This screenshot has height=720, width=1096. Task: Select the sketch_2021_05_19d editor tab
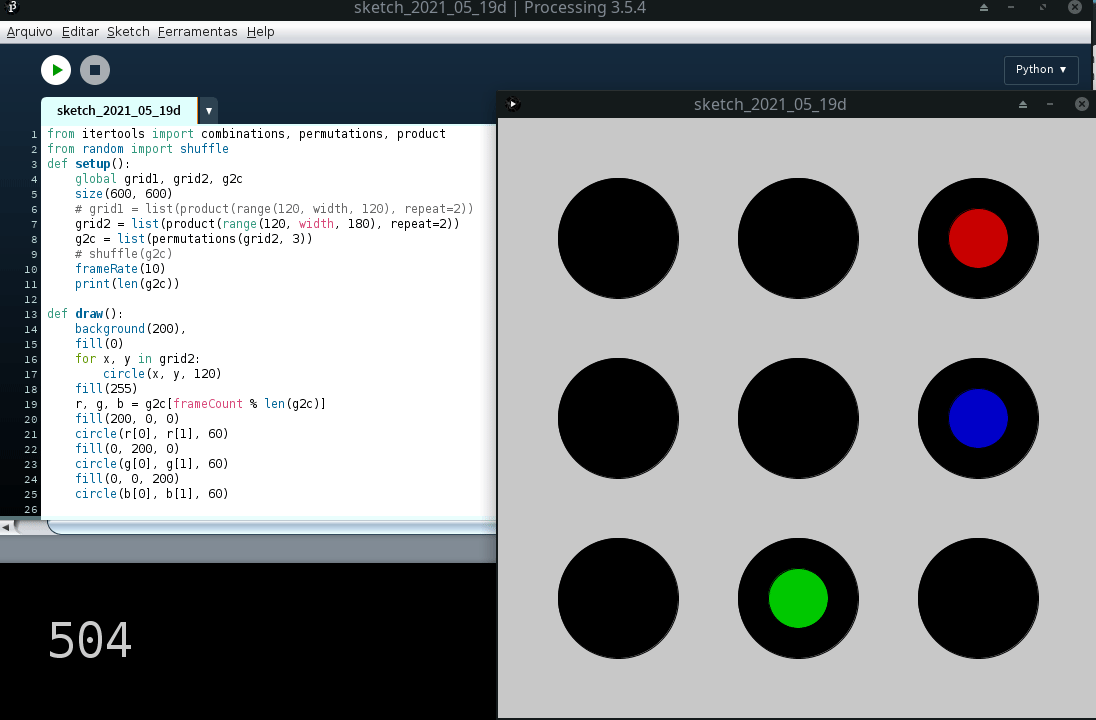(119, 110)
